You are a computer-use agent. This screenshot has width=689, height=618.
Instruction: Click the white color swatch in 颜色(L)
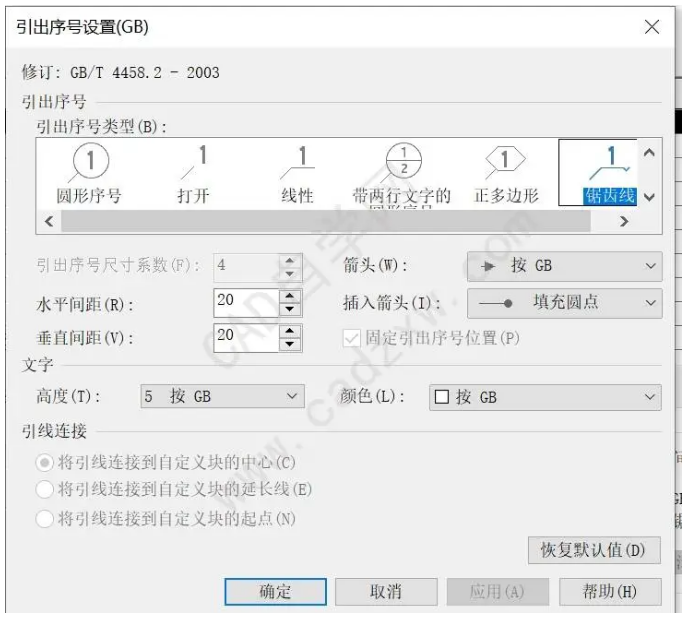(x=441, y=397)
